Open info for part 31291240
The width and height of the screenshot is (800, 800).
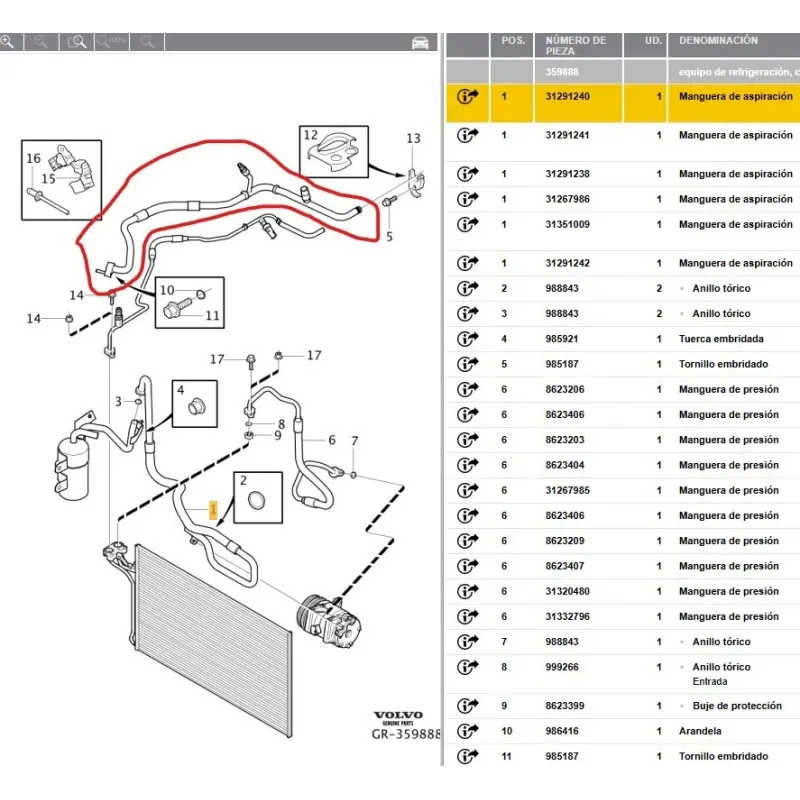tap(467, 97)
